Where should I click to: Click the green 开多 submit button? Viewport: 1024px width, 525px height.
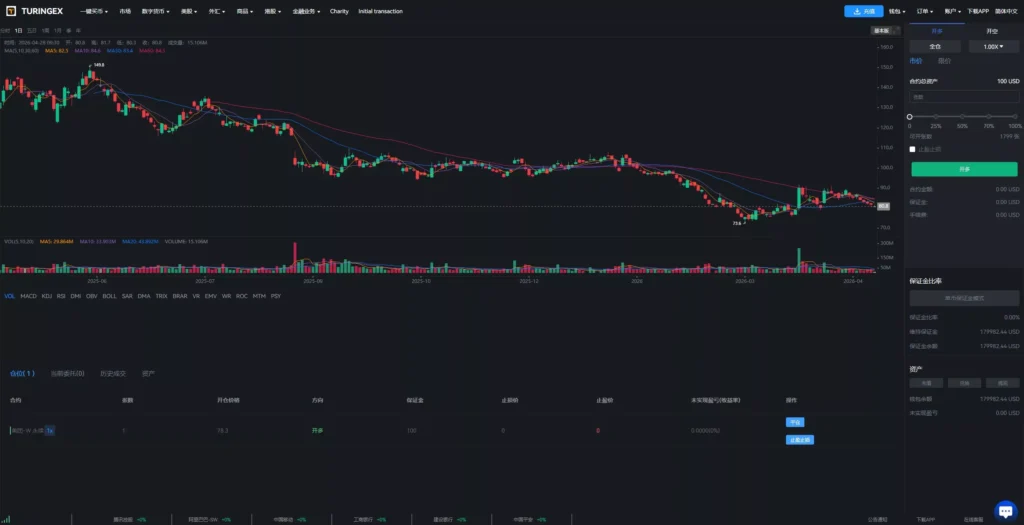pyautogui.click(x=964, y=169)
